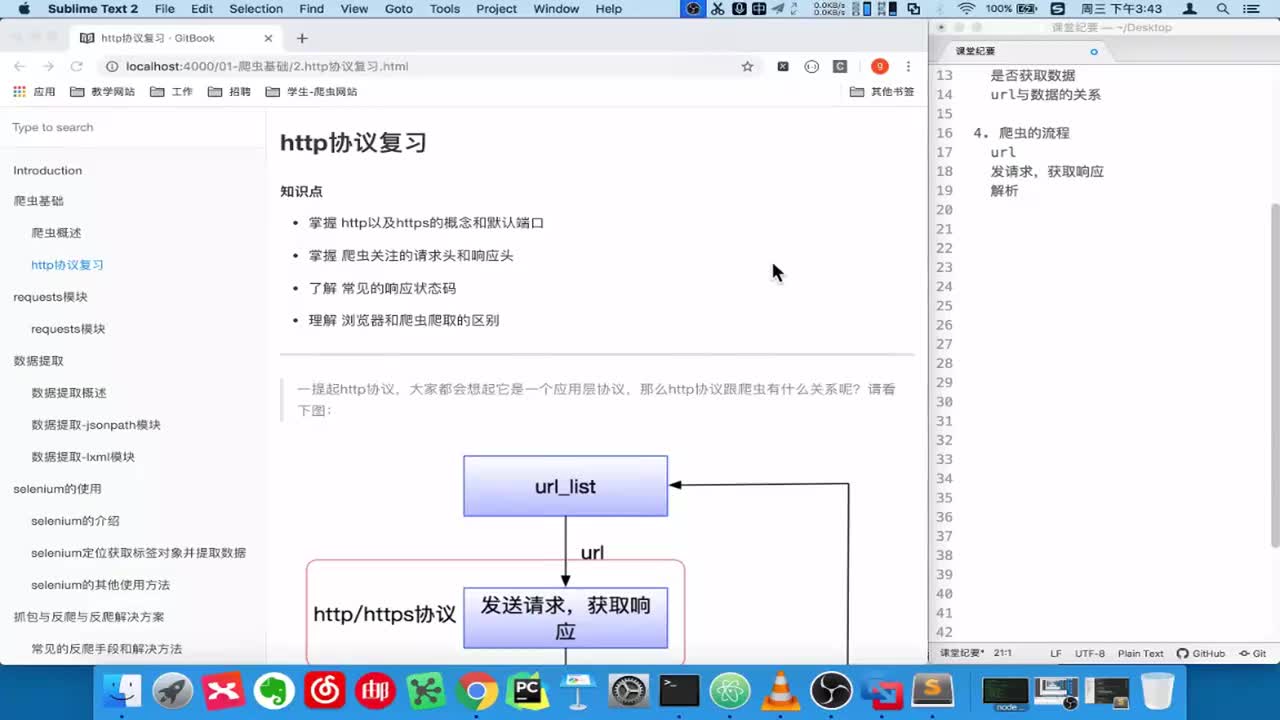Click line 16 text 爬虫的流程

tap(1033, 133)
